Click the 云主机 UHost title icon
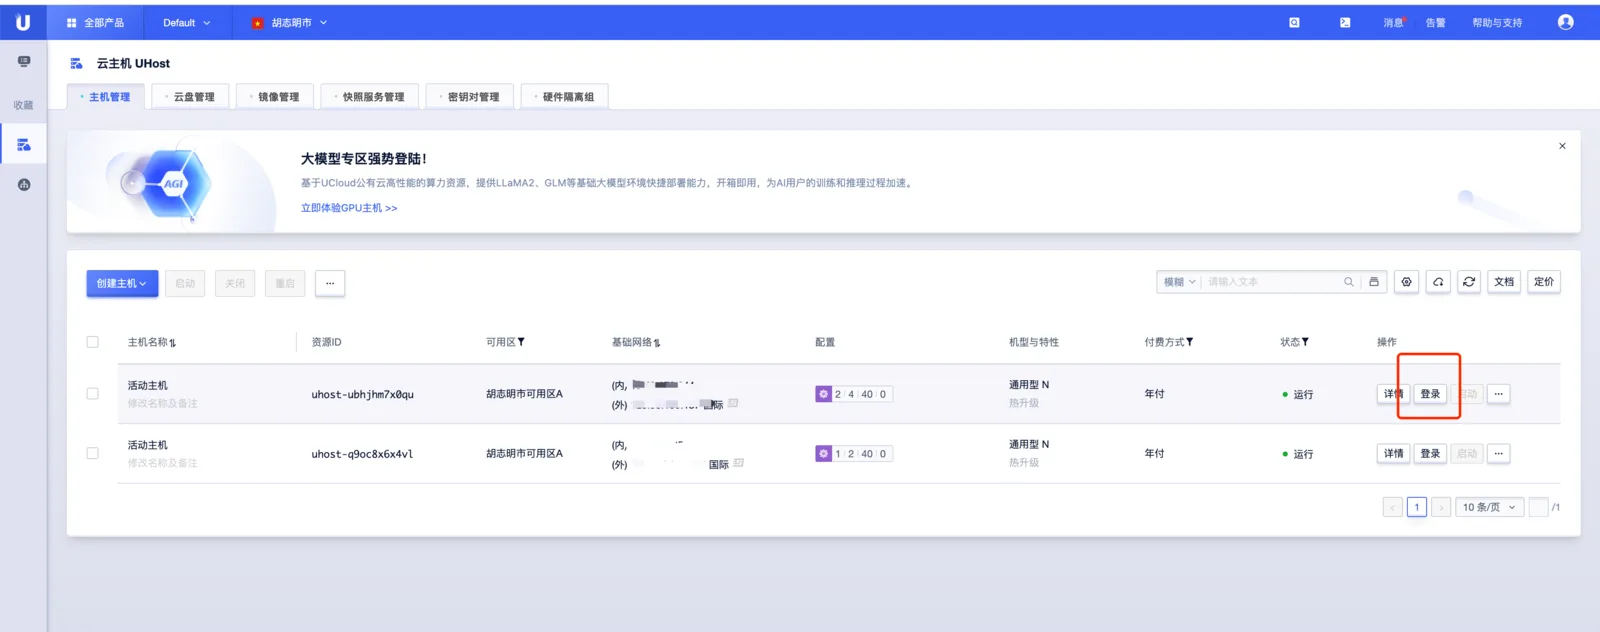 pos(76,63)
